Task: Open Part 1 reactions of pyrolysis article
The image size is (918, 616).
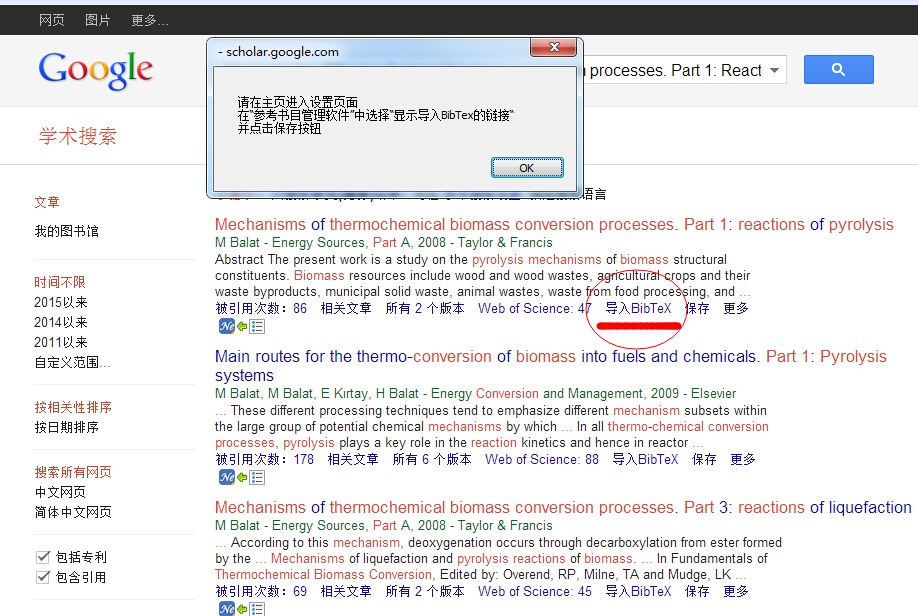Action: tap(554, 225)
